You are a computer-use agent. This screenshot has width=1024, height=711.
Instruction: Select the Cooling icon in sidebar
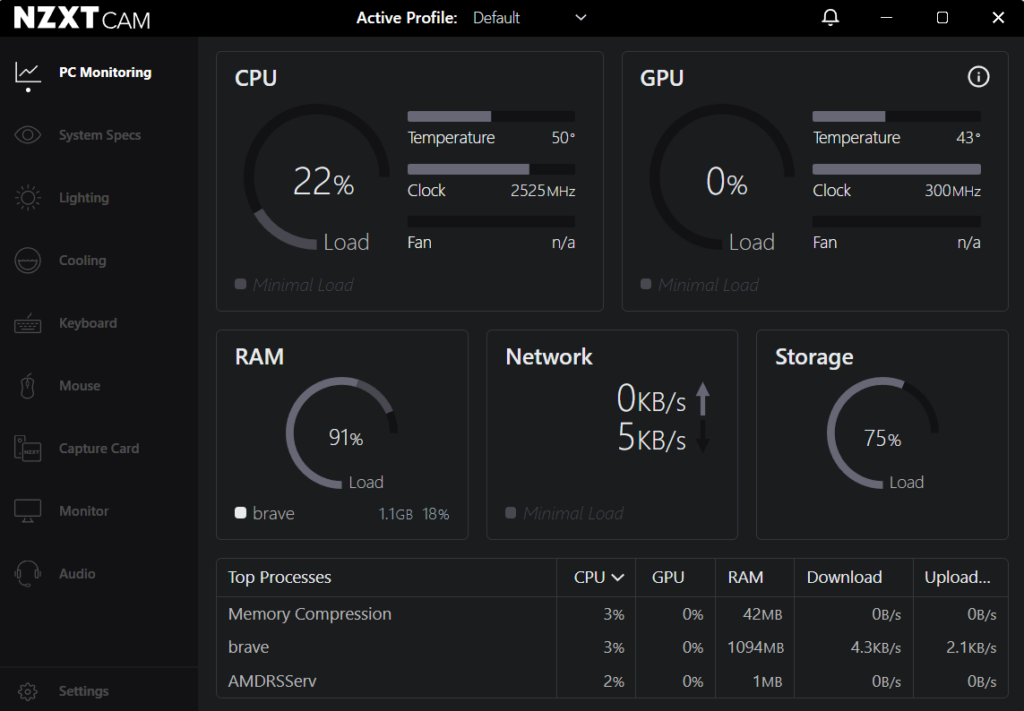tap(28, 261)
